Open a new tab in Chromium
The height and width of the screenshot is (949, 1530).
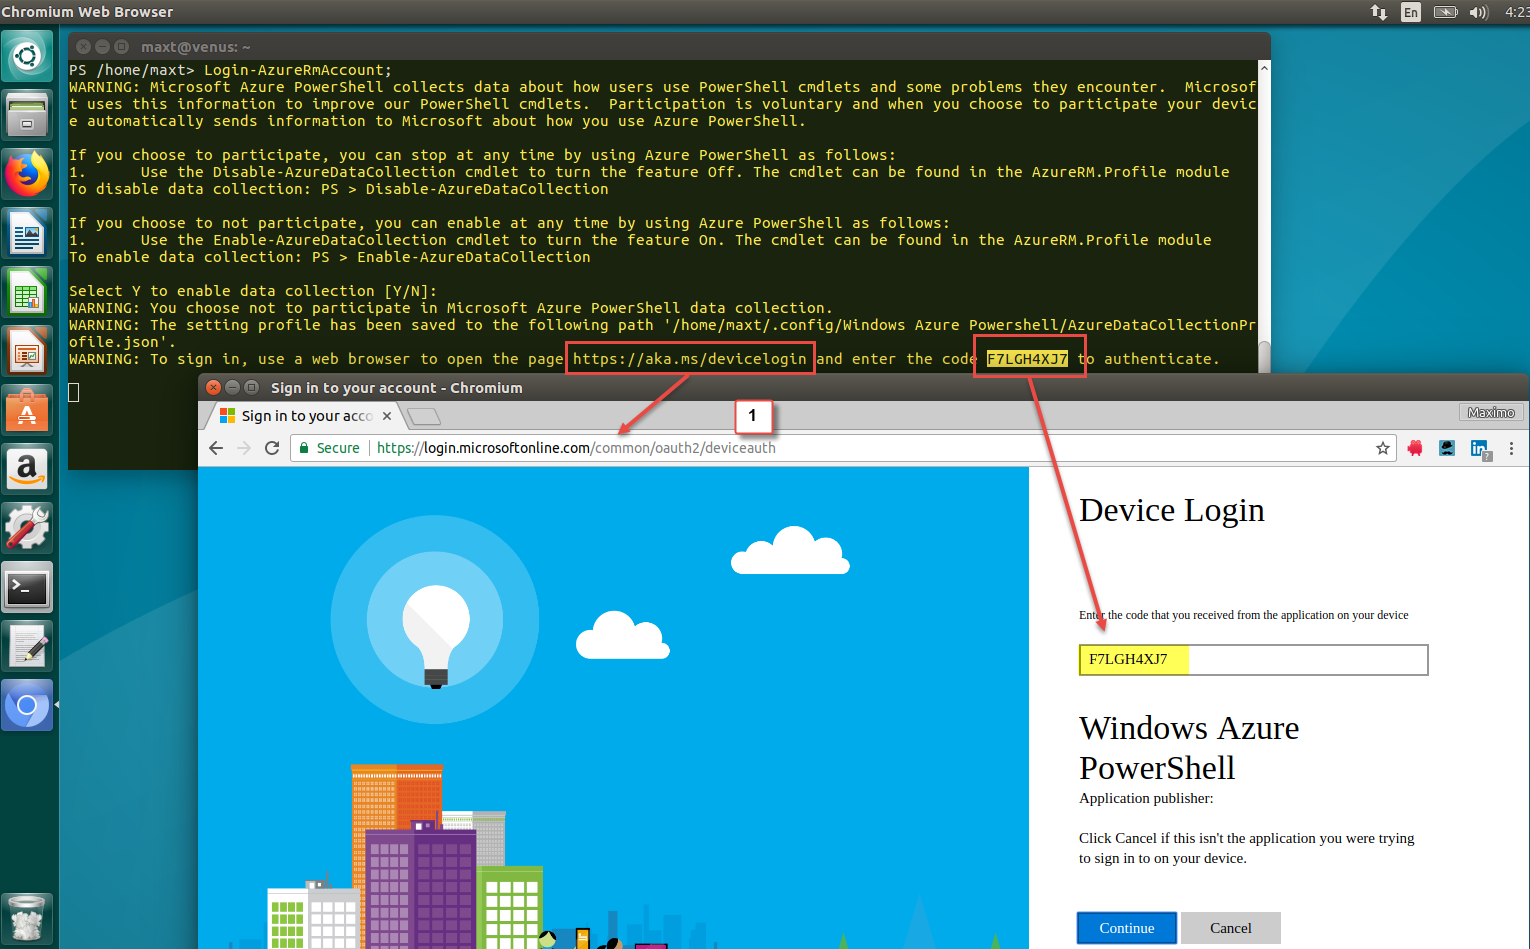tap(425, 416)
